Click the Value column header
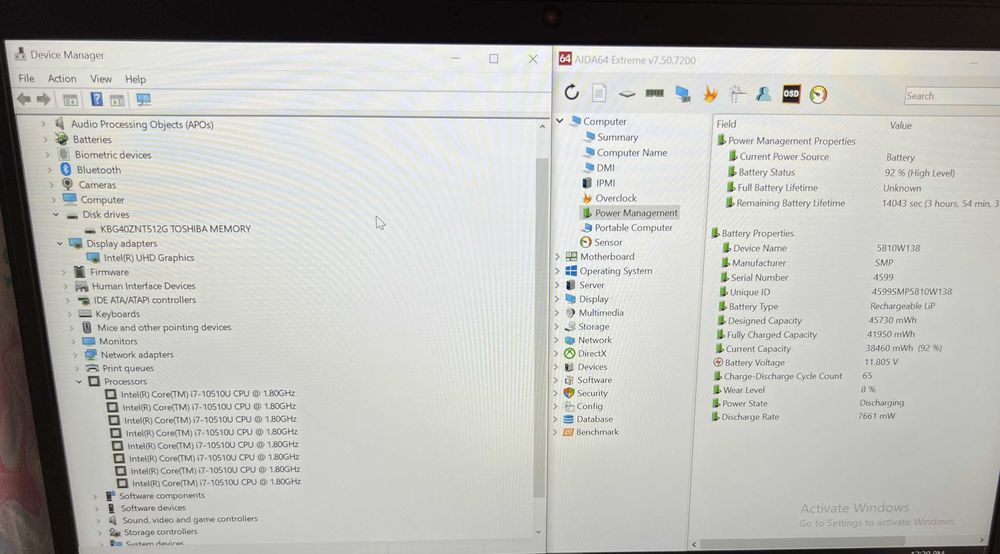The width and height of the screenshot is (1000, 554). tap(901, 126)
